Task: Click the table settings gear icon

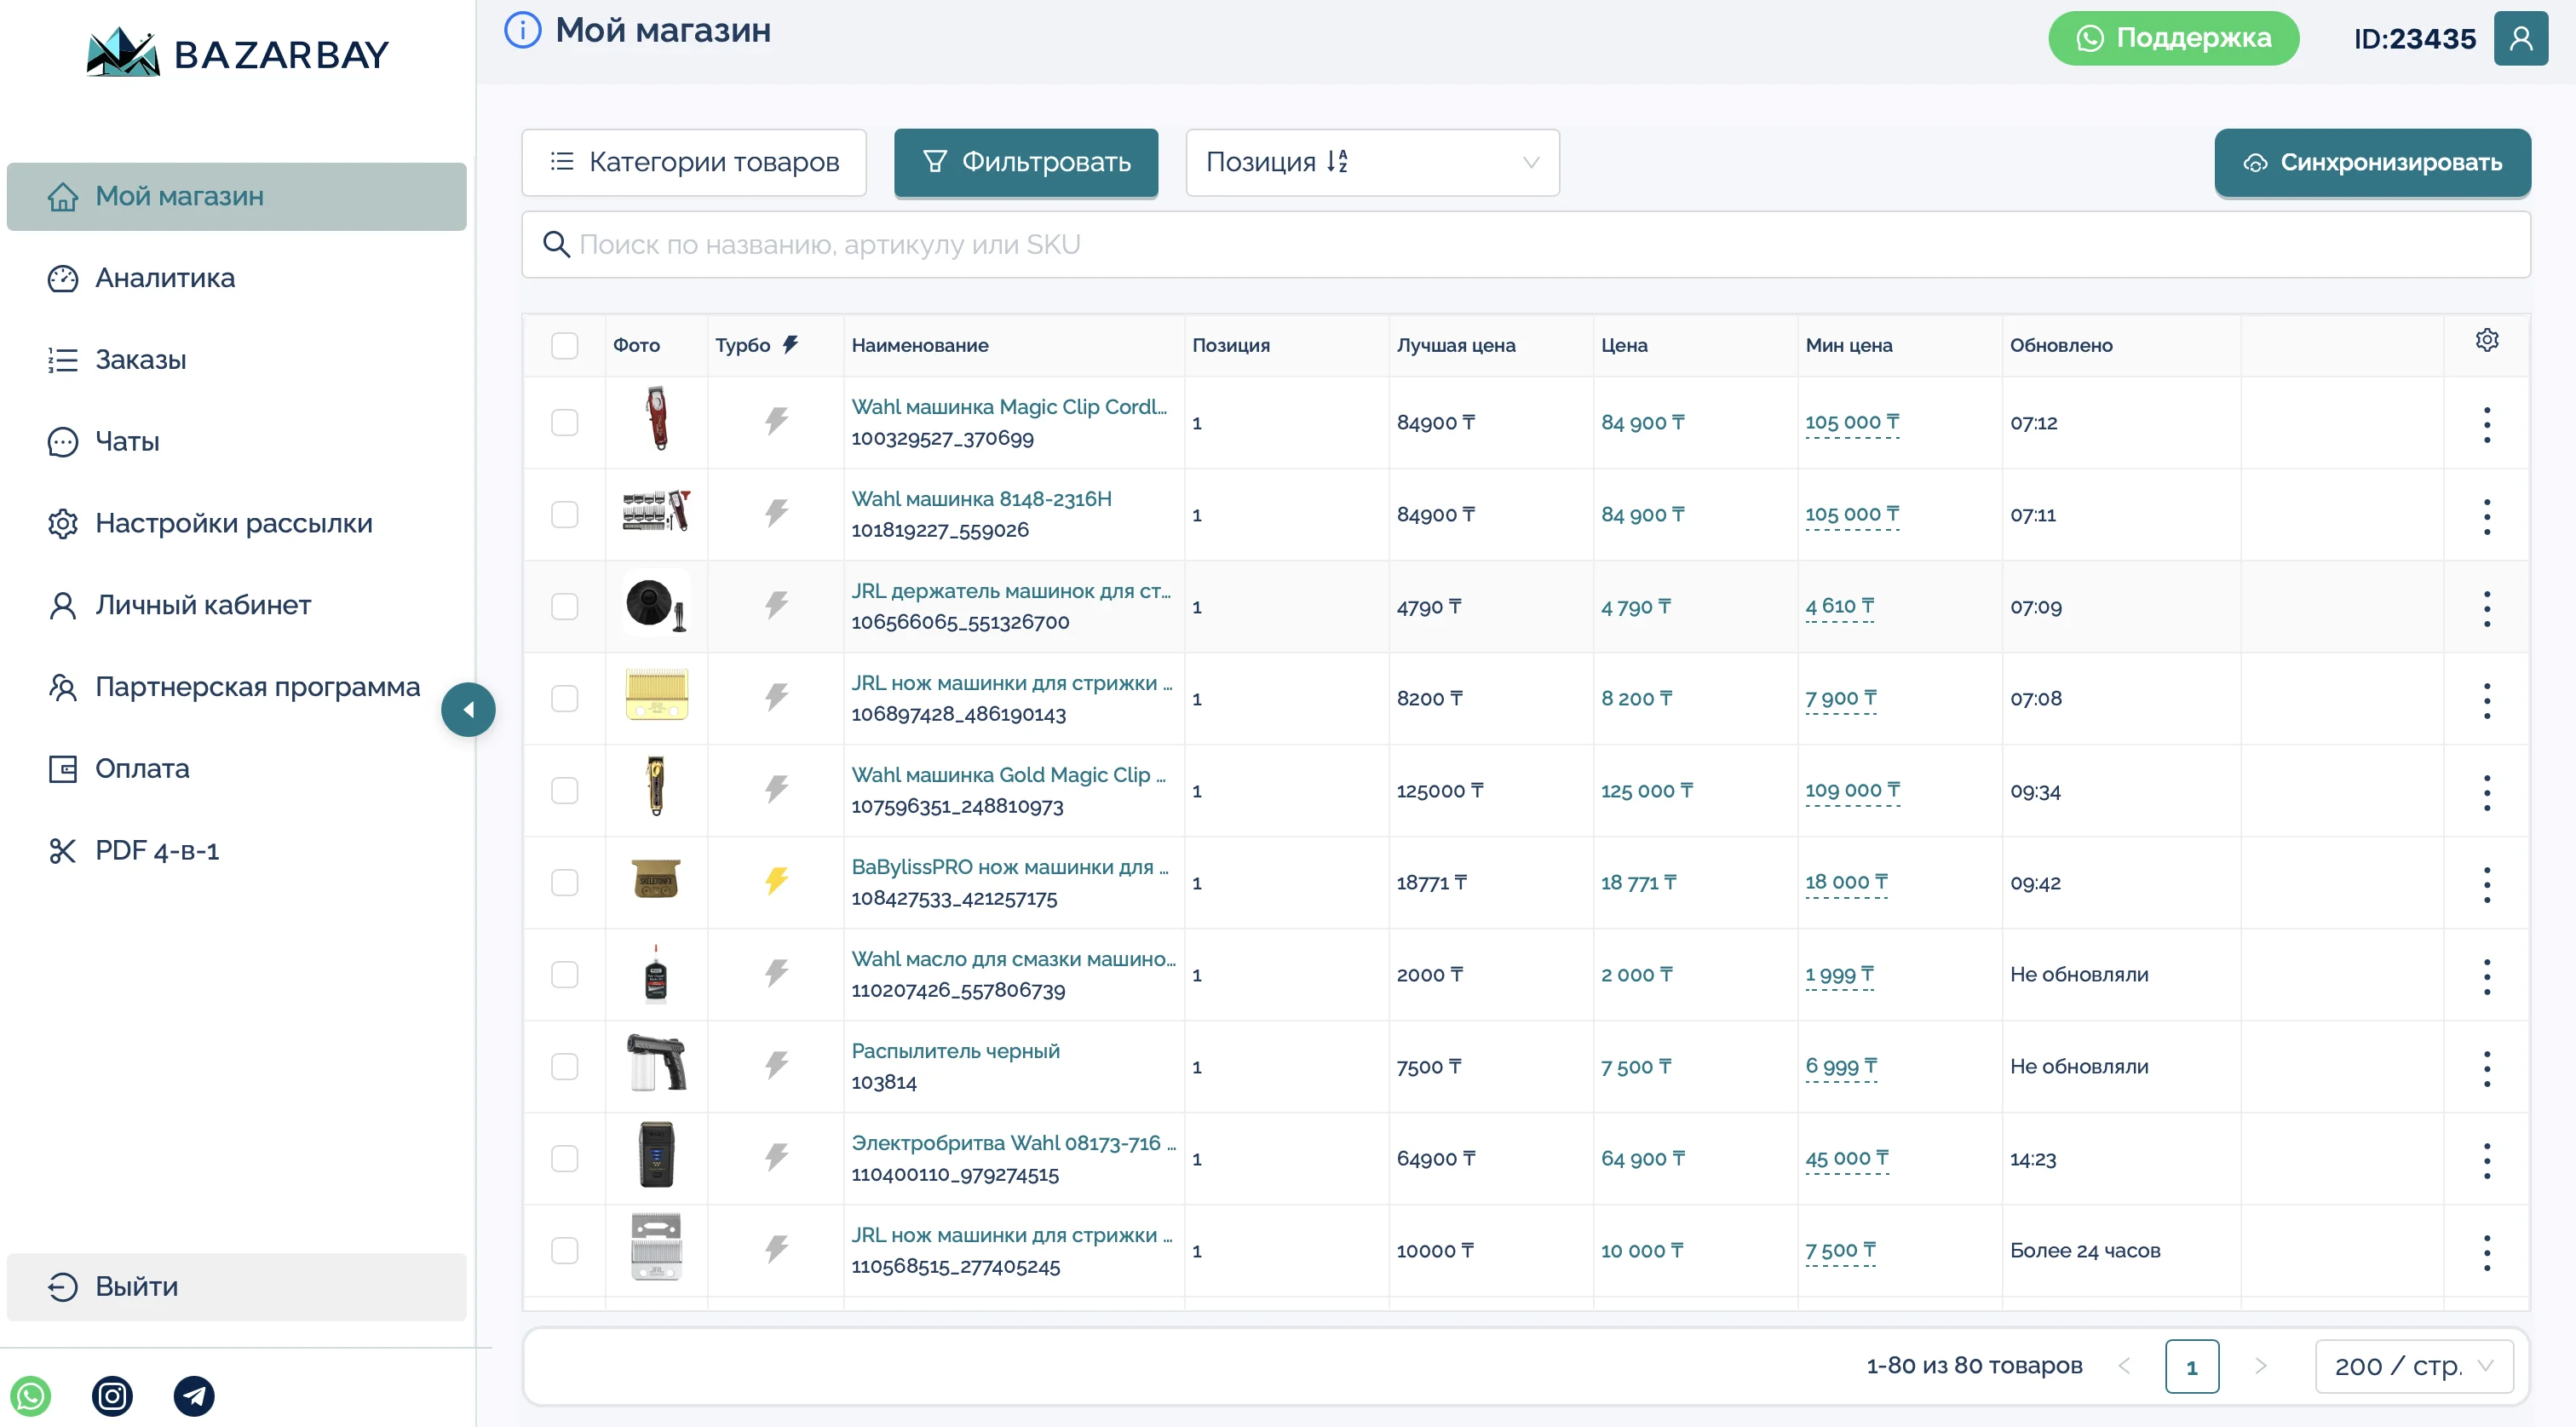Action: click(2487, 341)
